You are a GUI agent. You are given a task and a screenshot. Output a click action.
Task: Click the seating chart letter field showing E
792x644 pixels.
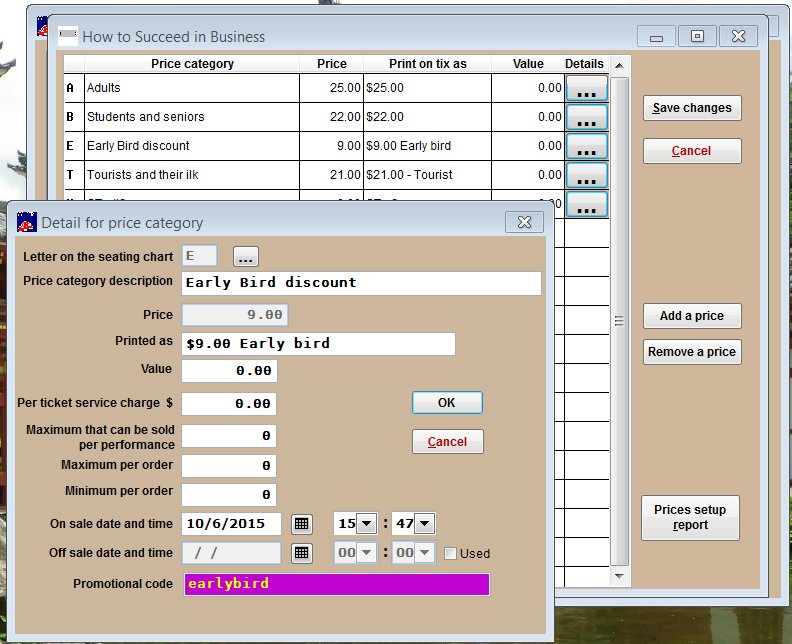tap(200, 256)
